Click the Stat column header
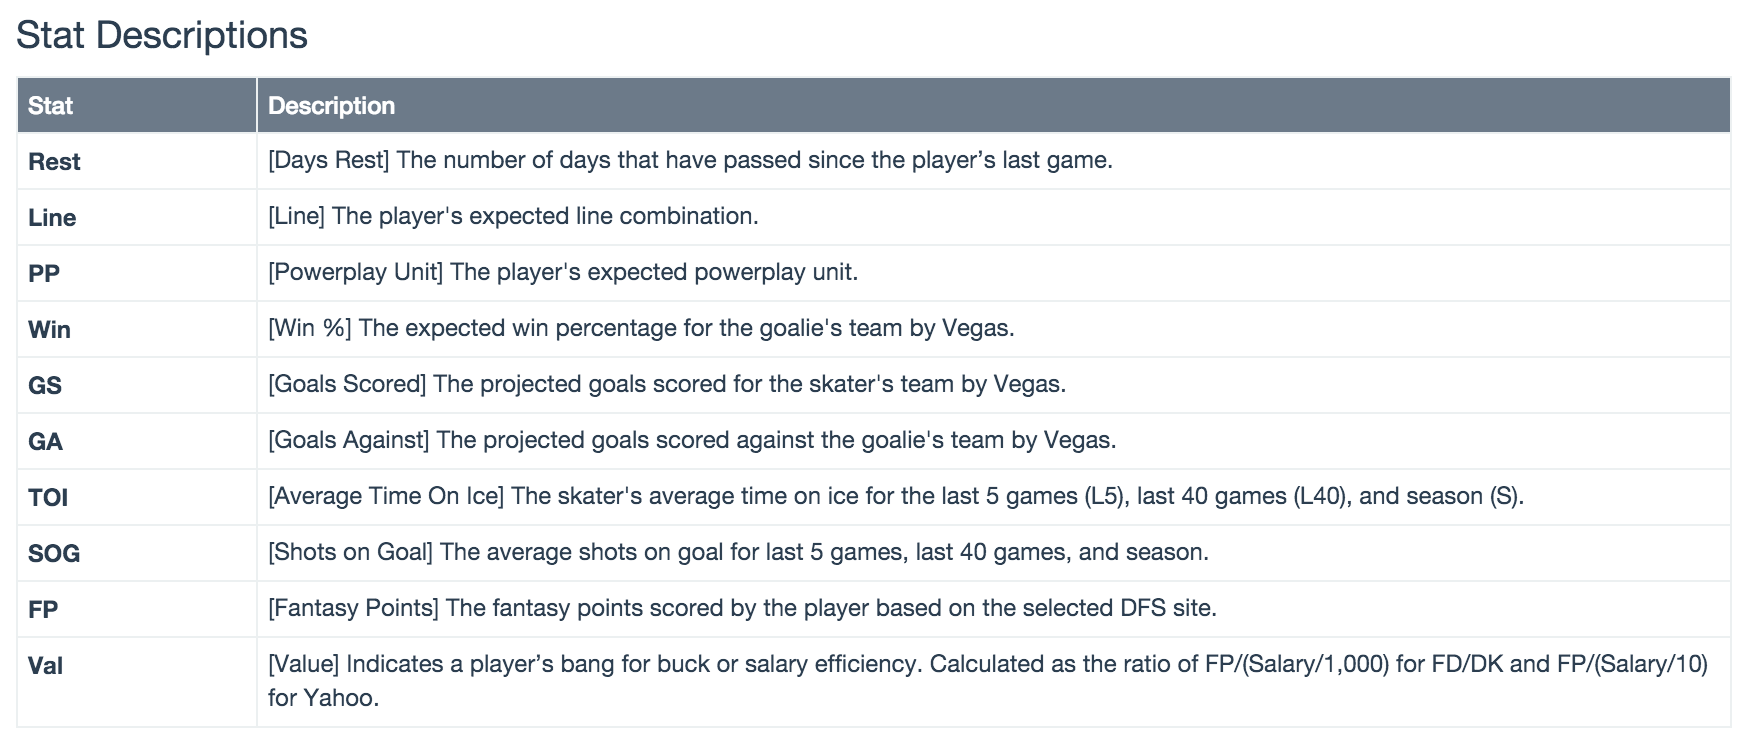This screenshot has width=1748, height=746. 51,106
